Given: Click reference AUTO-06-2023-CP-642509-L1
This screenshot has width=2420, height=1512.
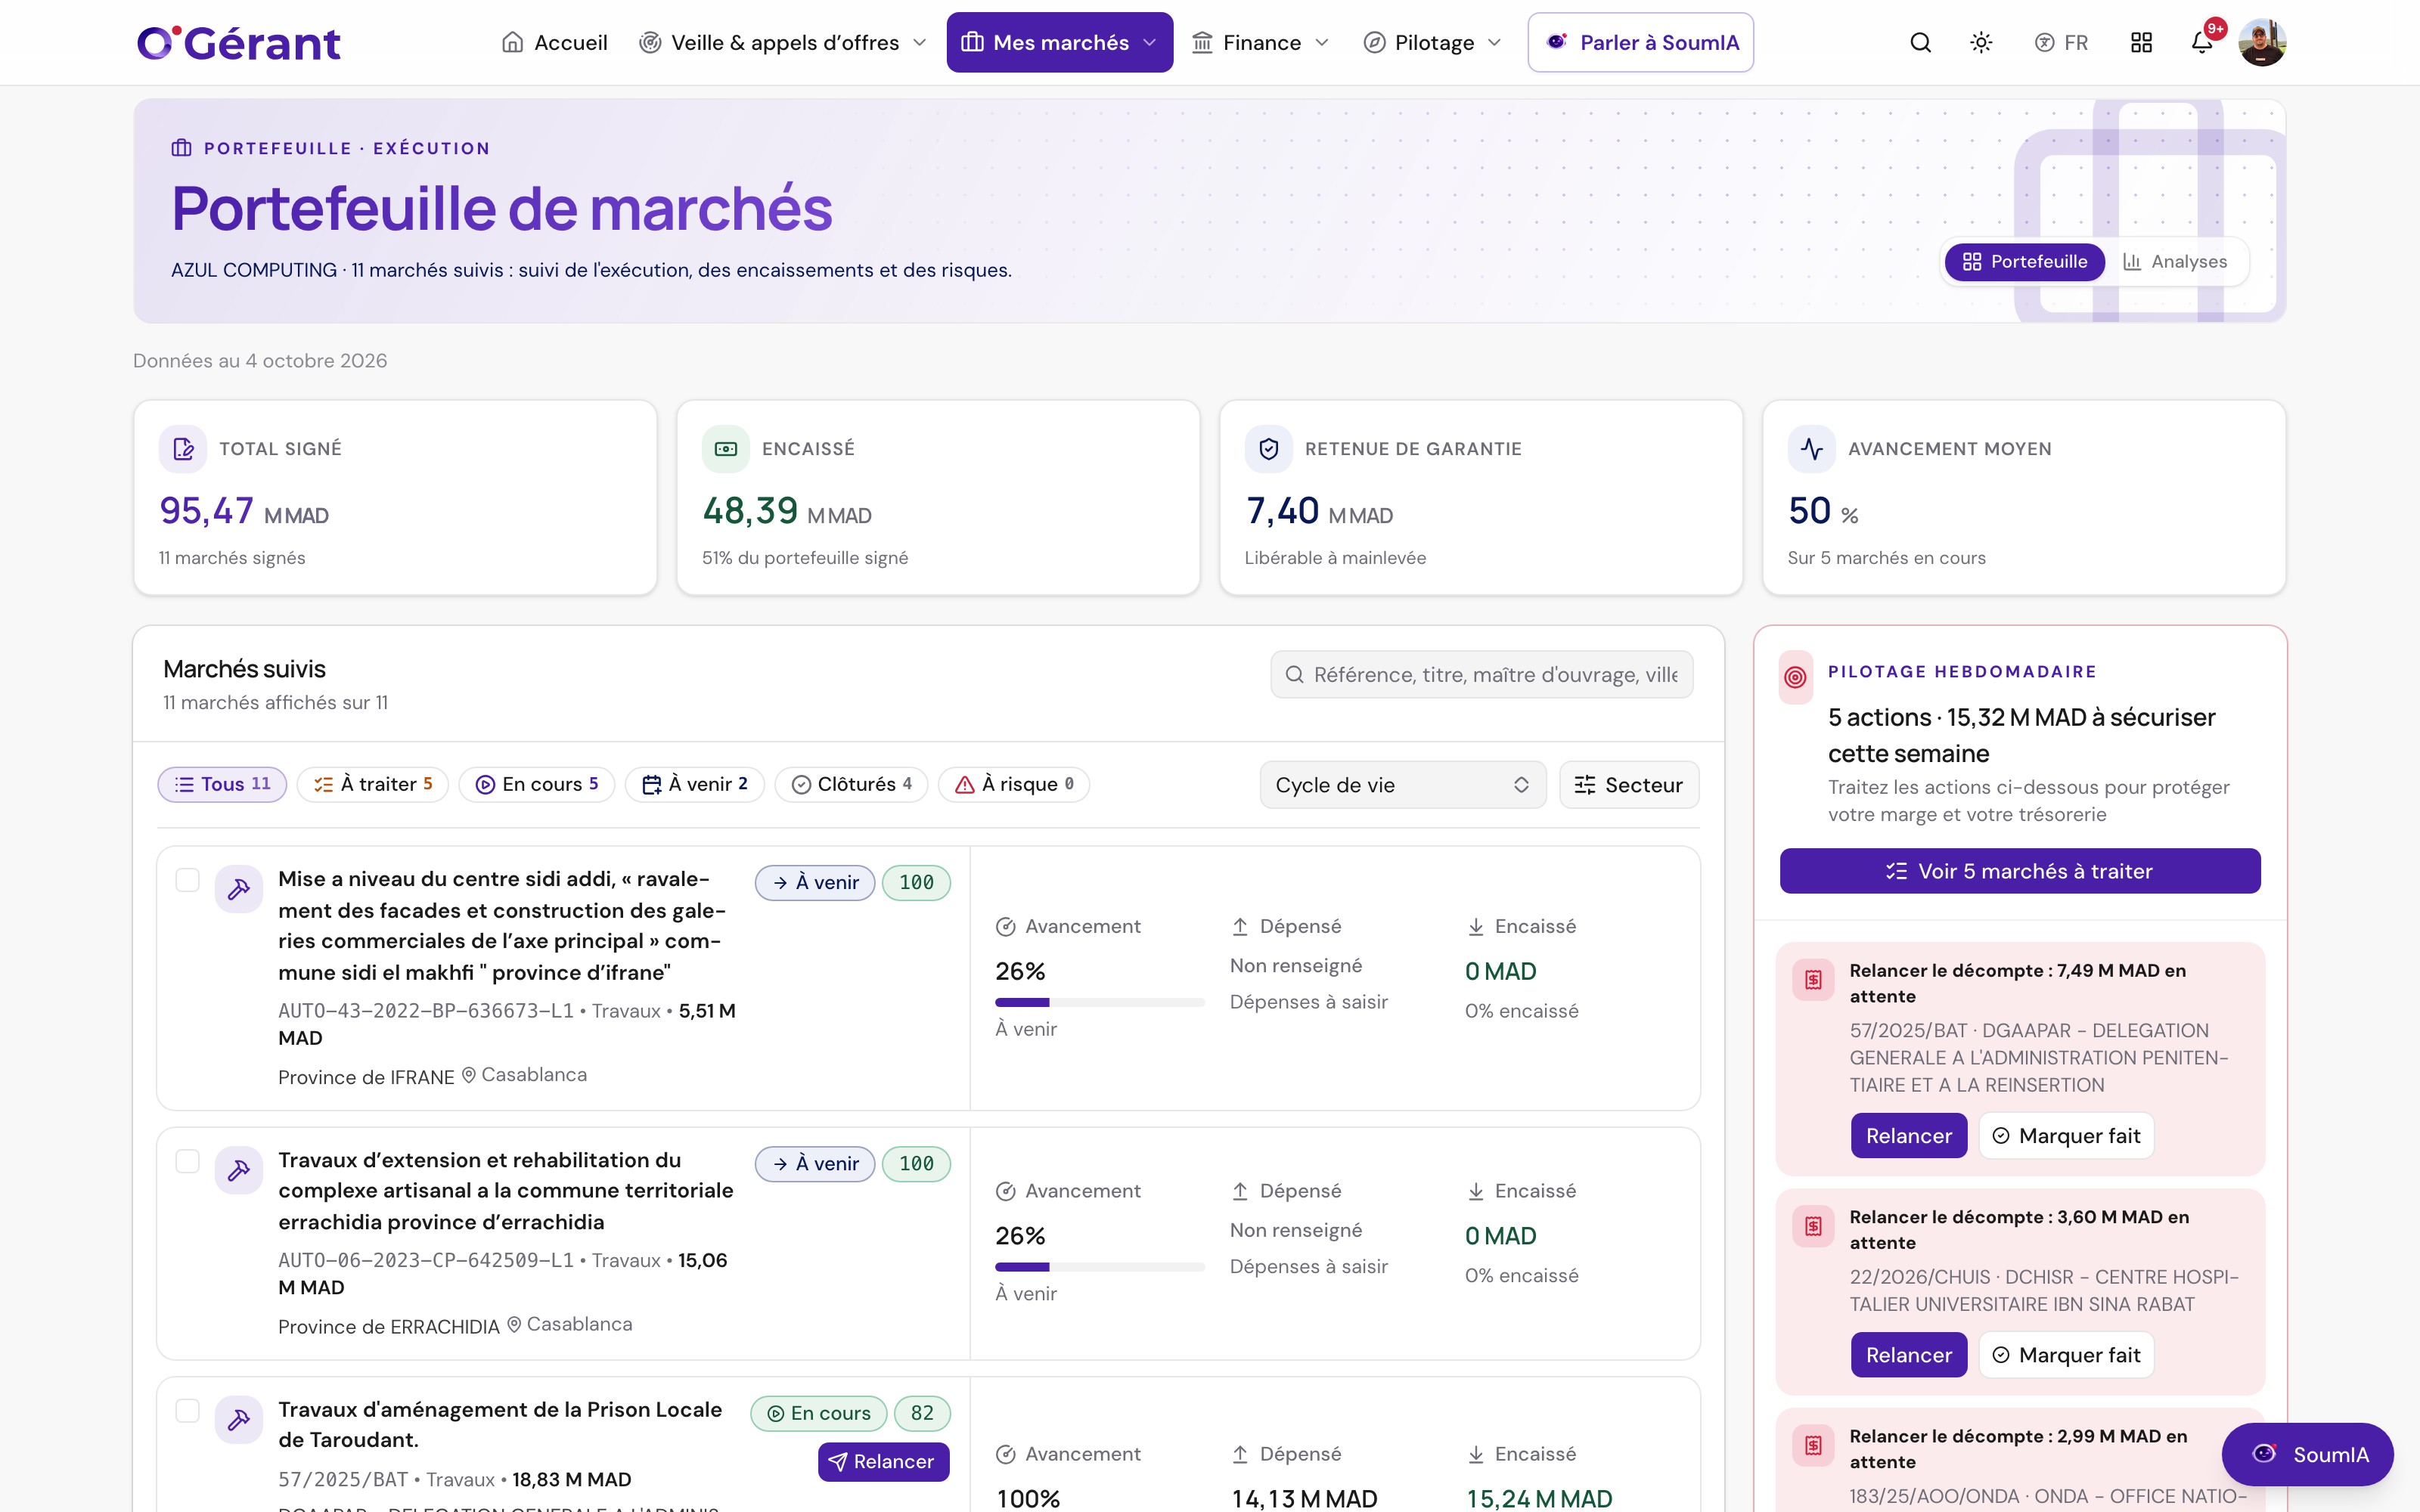Looking at the screenshot, I should (x=426, y=1260).
